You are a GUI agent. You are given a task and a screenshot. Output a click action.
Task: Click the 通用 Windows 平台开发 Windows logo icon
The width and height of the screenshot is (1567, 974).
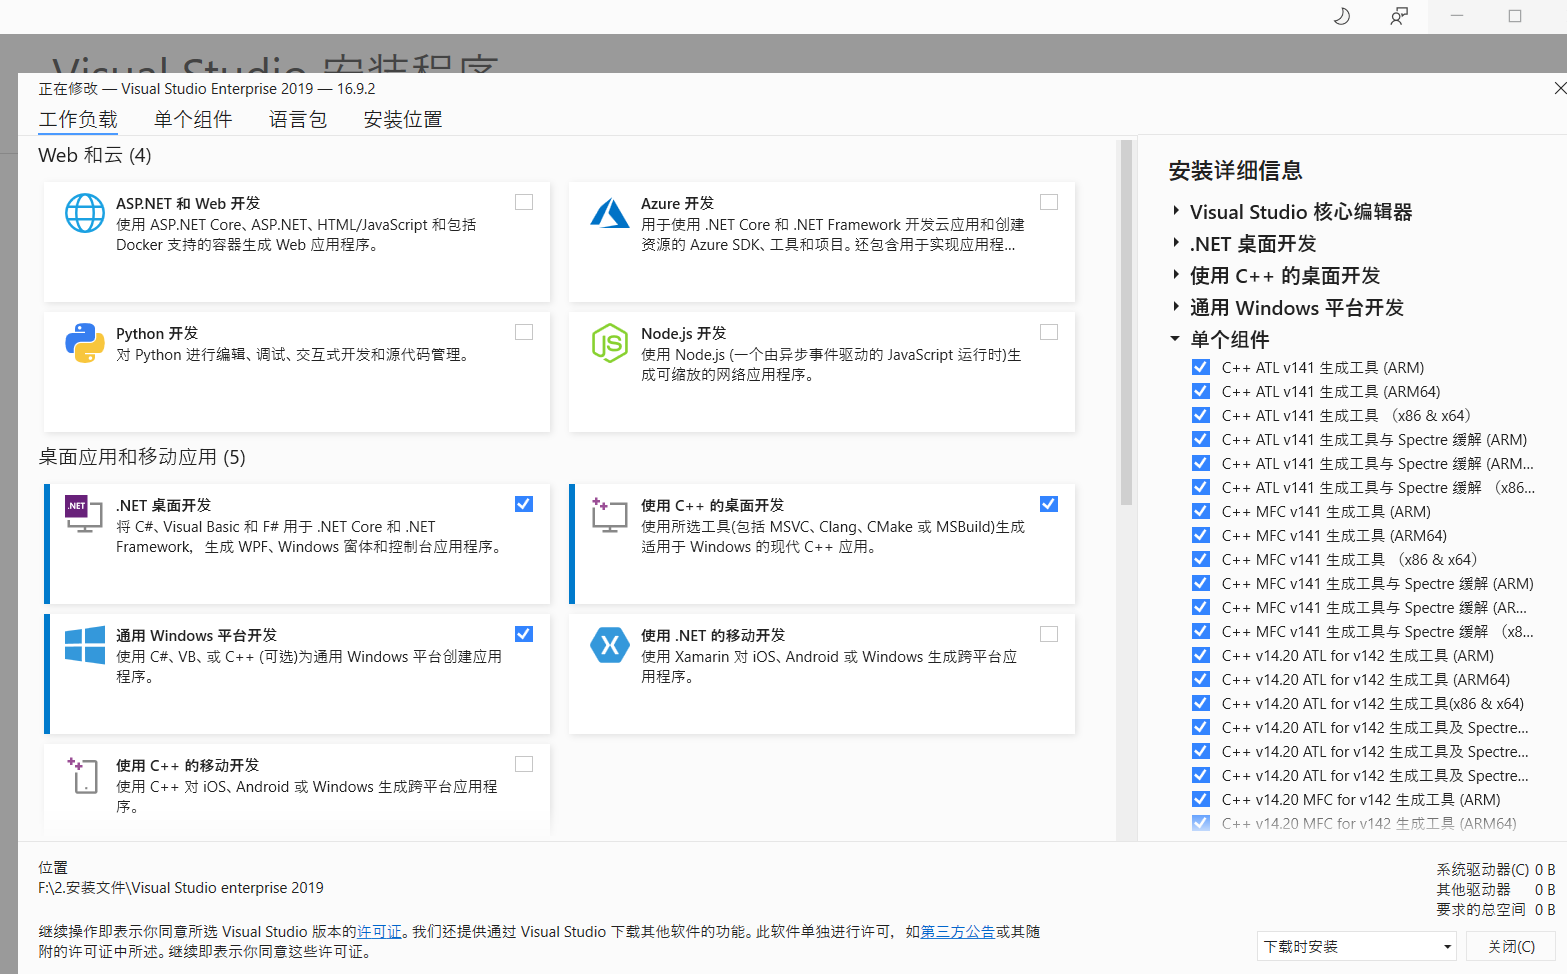click(x=85, y=645)
